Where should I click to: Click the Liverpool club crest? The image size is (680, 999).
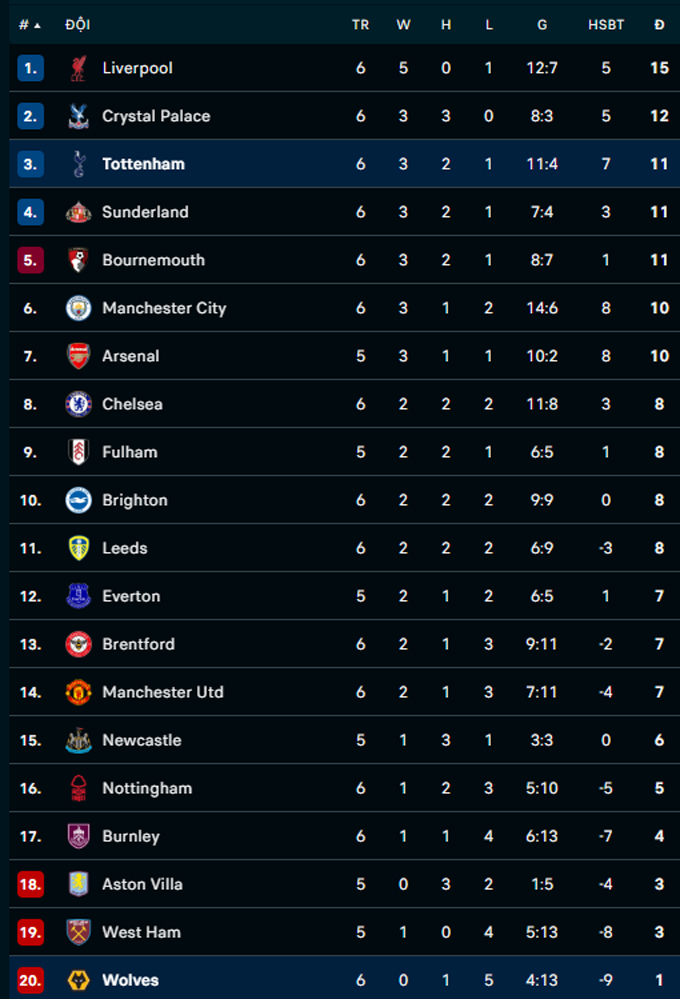pyautogui.click(x=78, y=68)
